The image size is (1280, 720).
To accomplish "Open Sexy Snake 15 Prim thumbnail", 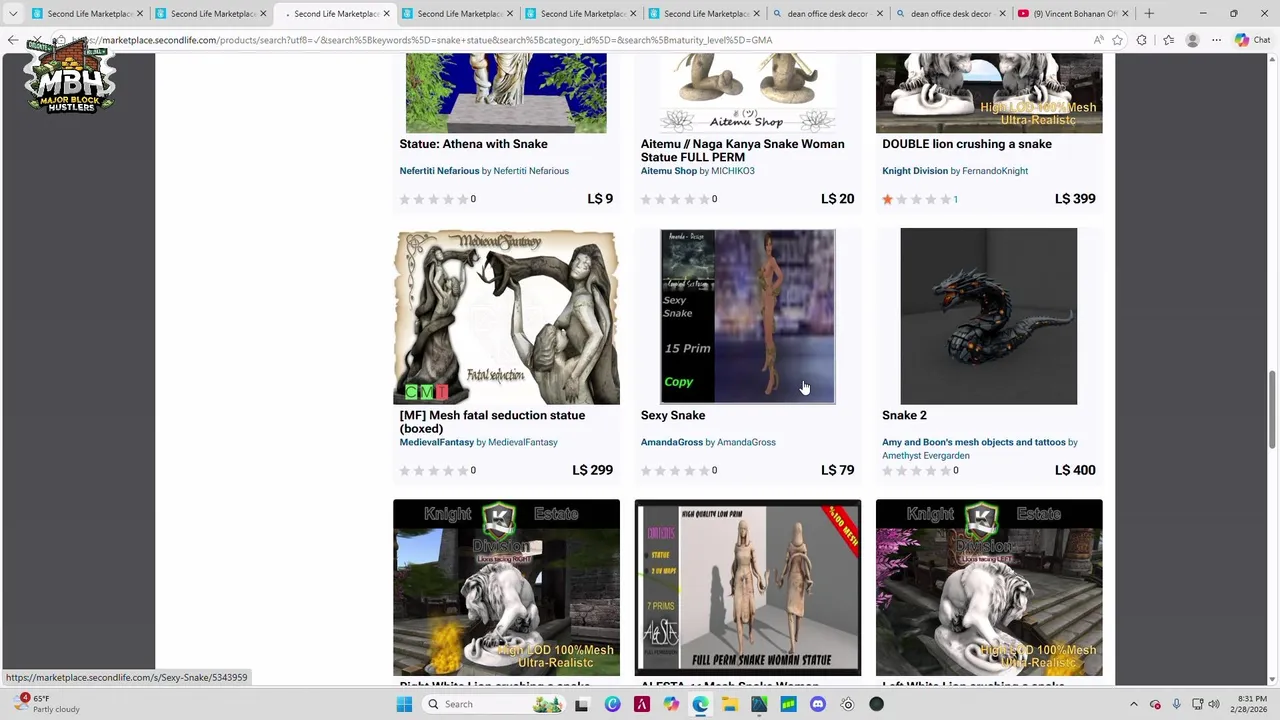I will (x=747, y=316).
